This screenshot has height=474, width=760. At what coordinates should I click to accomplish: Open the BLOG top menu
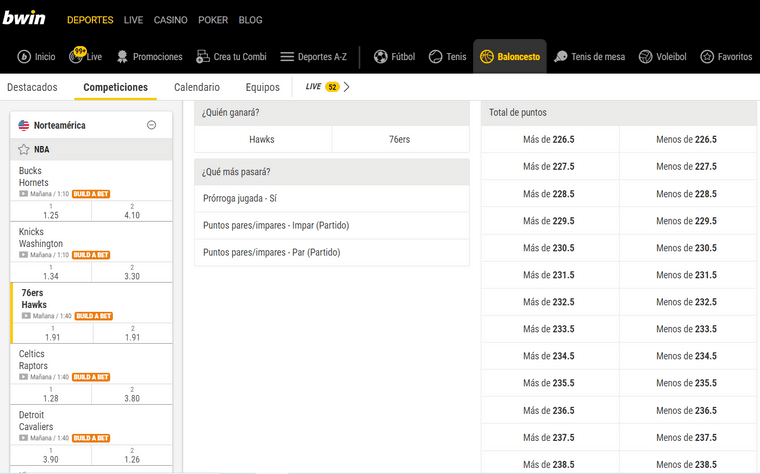click(250, 20)
